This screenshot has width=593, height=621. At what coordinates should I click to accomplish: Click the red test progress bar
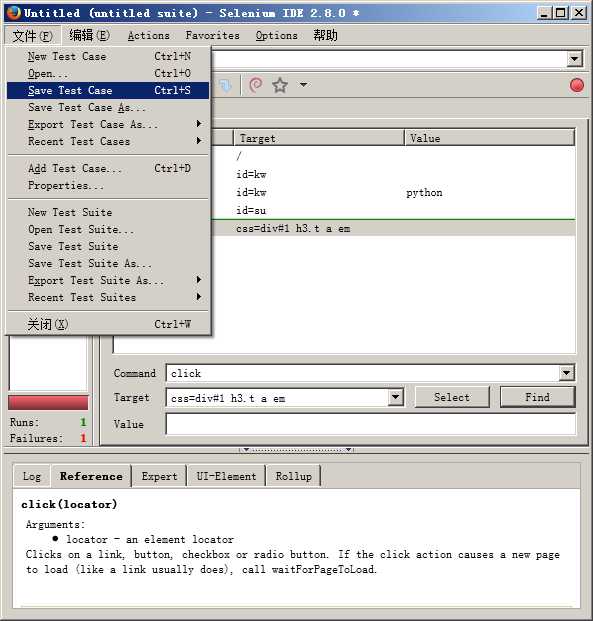pos(48,402)
